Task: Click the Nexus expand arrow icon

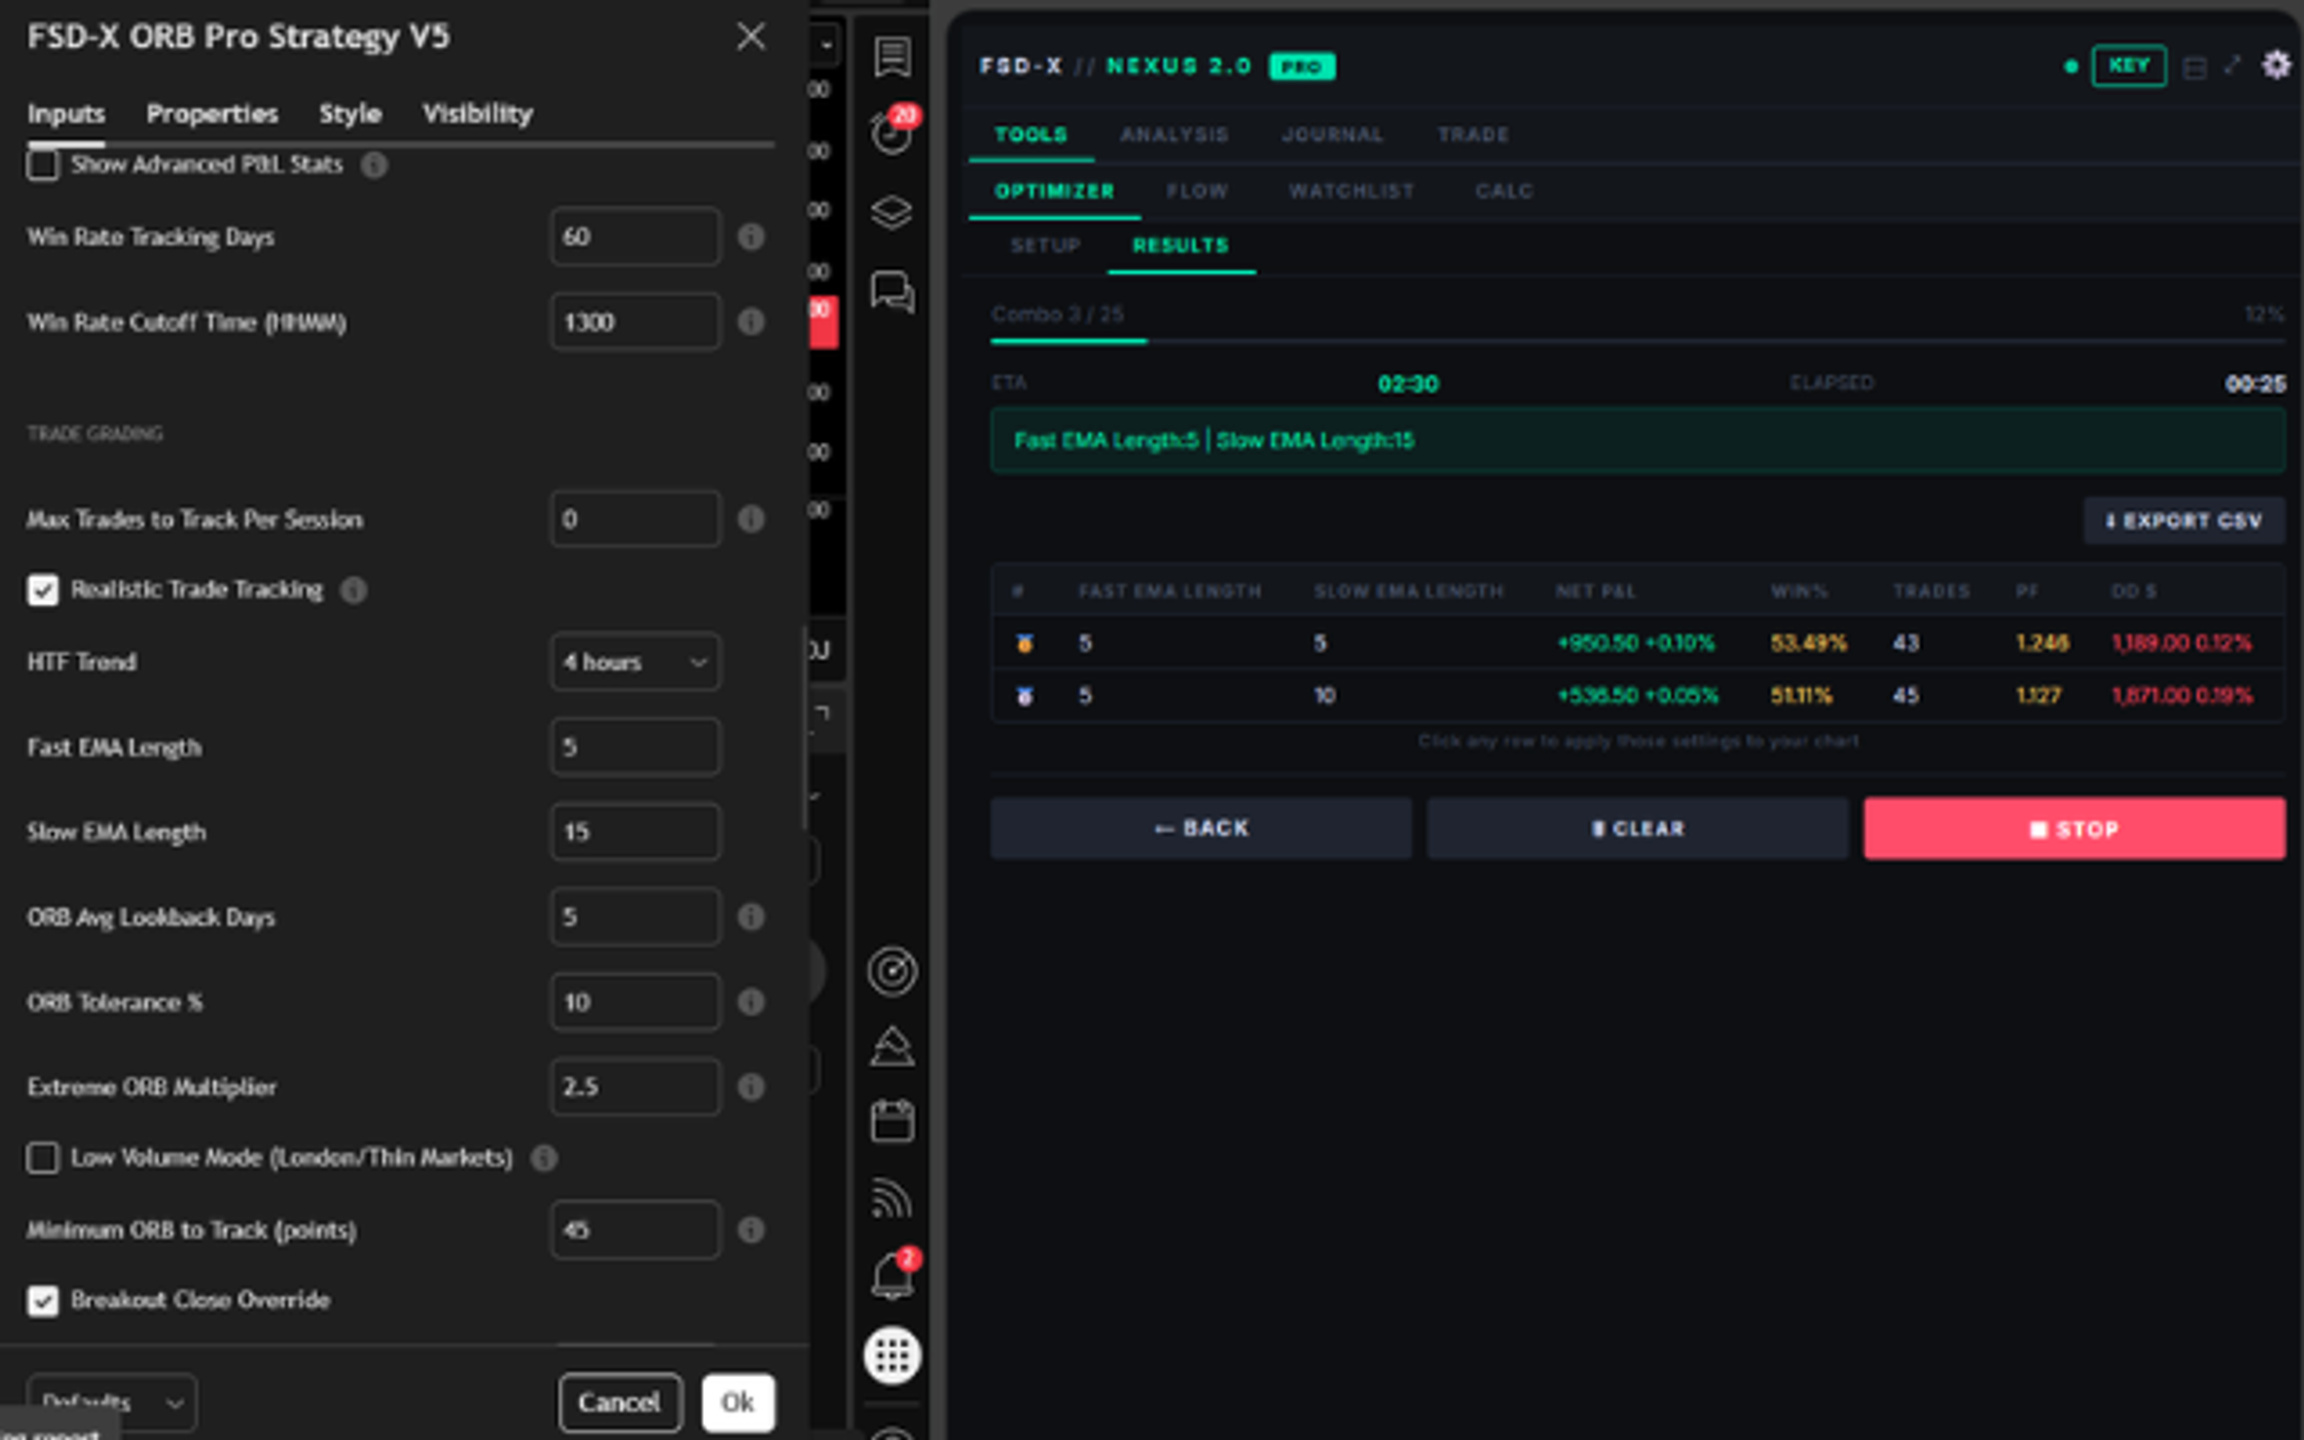Action: 2233,65
